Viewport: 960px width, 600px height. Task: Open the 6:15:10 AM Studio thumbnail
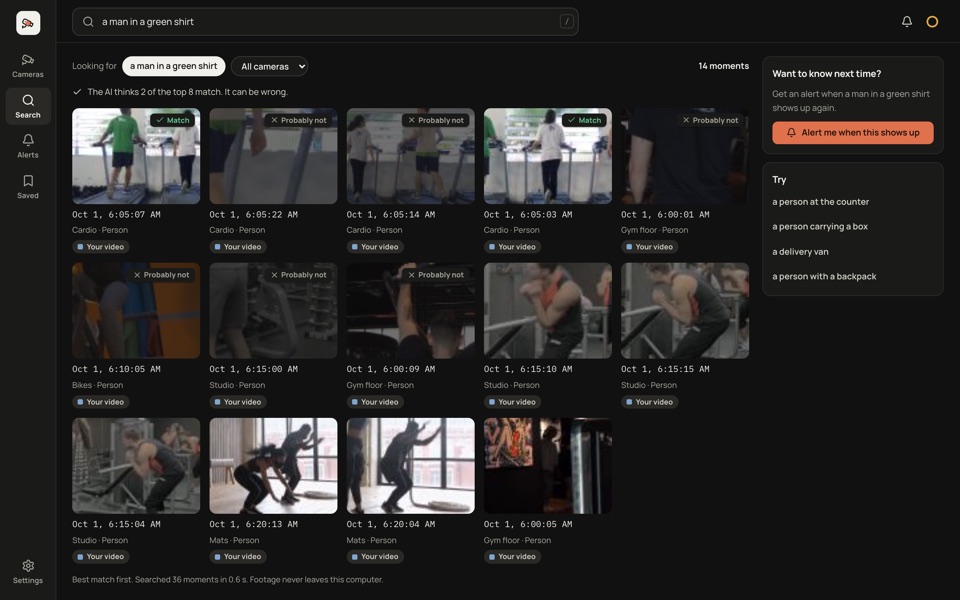click(x=547, y=310)
